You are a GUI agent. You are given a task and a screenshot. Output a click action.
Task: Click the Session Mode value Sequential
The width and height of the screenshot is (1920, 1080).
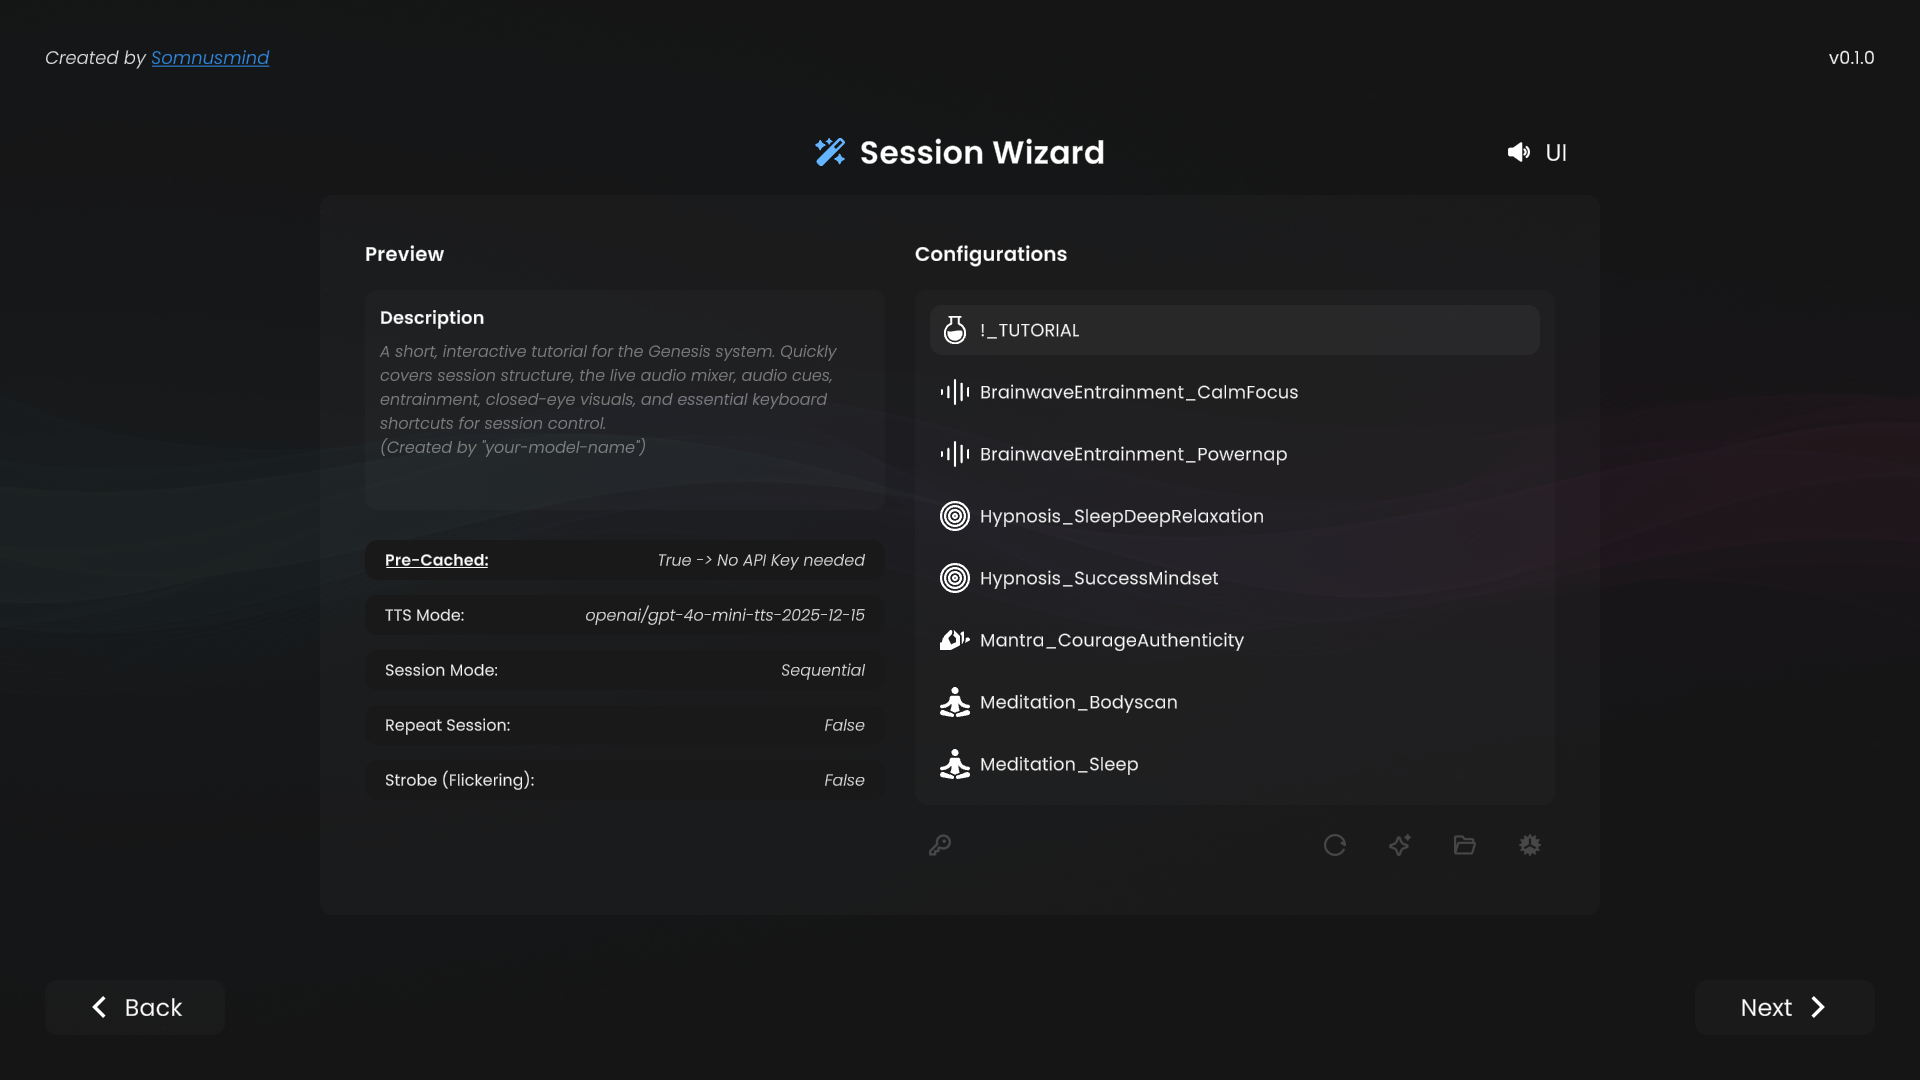(823, 670)
